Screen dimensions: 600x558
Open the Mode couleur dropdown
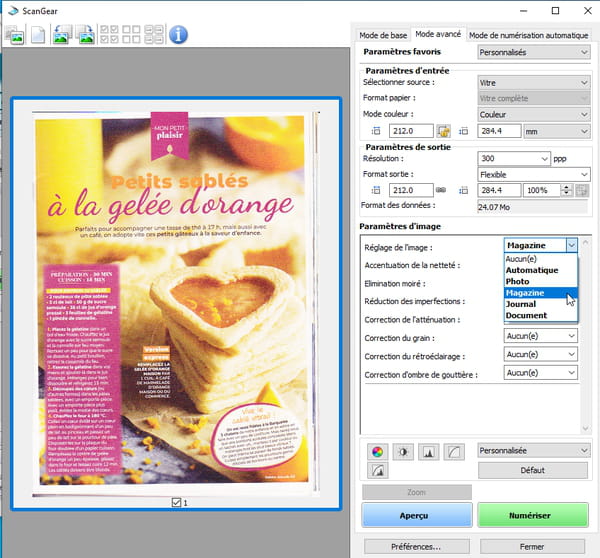(533, 114)
